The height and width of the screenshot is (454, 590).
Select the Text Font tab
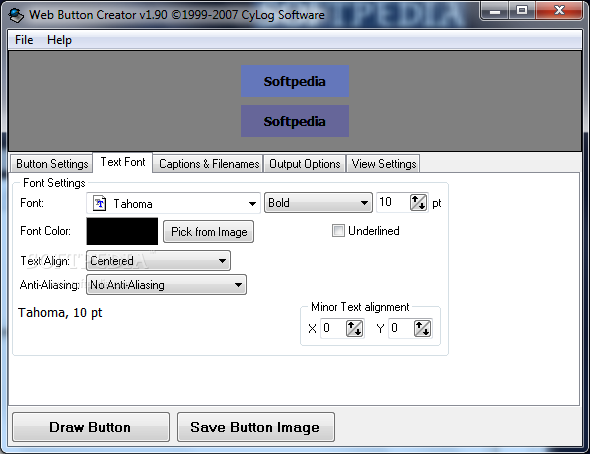tap(123, 162)
